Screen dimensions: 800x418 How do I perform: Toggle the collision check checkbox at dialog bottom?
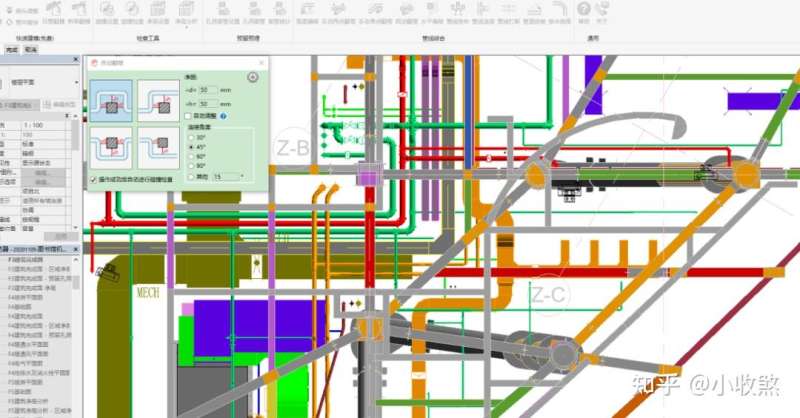[94, 180]
